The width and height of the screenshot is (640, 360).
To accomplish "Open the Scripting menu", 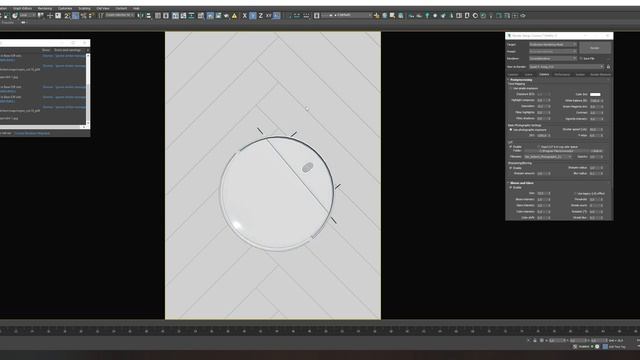I will tap(84, 8).
